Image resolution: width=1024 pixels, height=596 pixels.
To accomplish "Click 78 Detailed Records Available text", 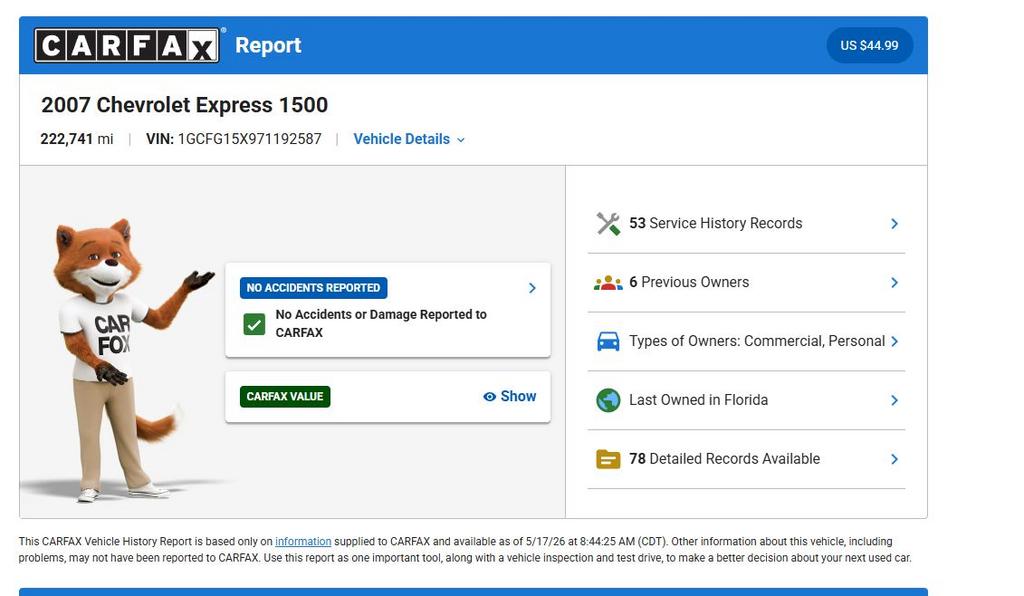I will pos(724,459).
